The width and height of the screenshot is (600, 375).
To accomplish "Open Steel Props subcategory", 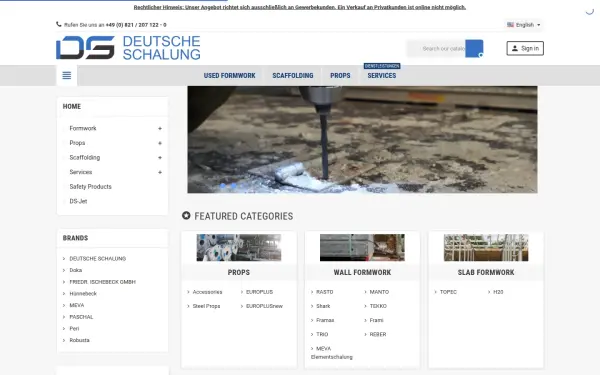I will (206, 306).
